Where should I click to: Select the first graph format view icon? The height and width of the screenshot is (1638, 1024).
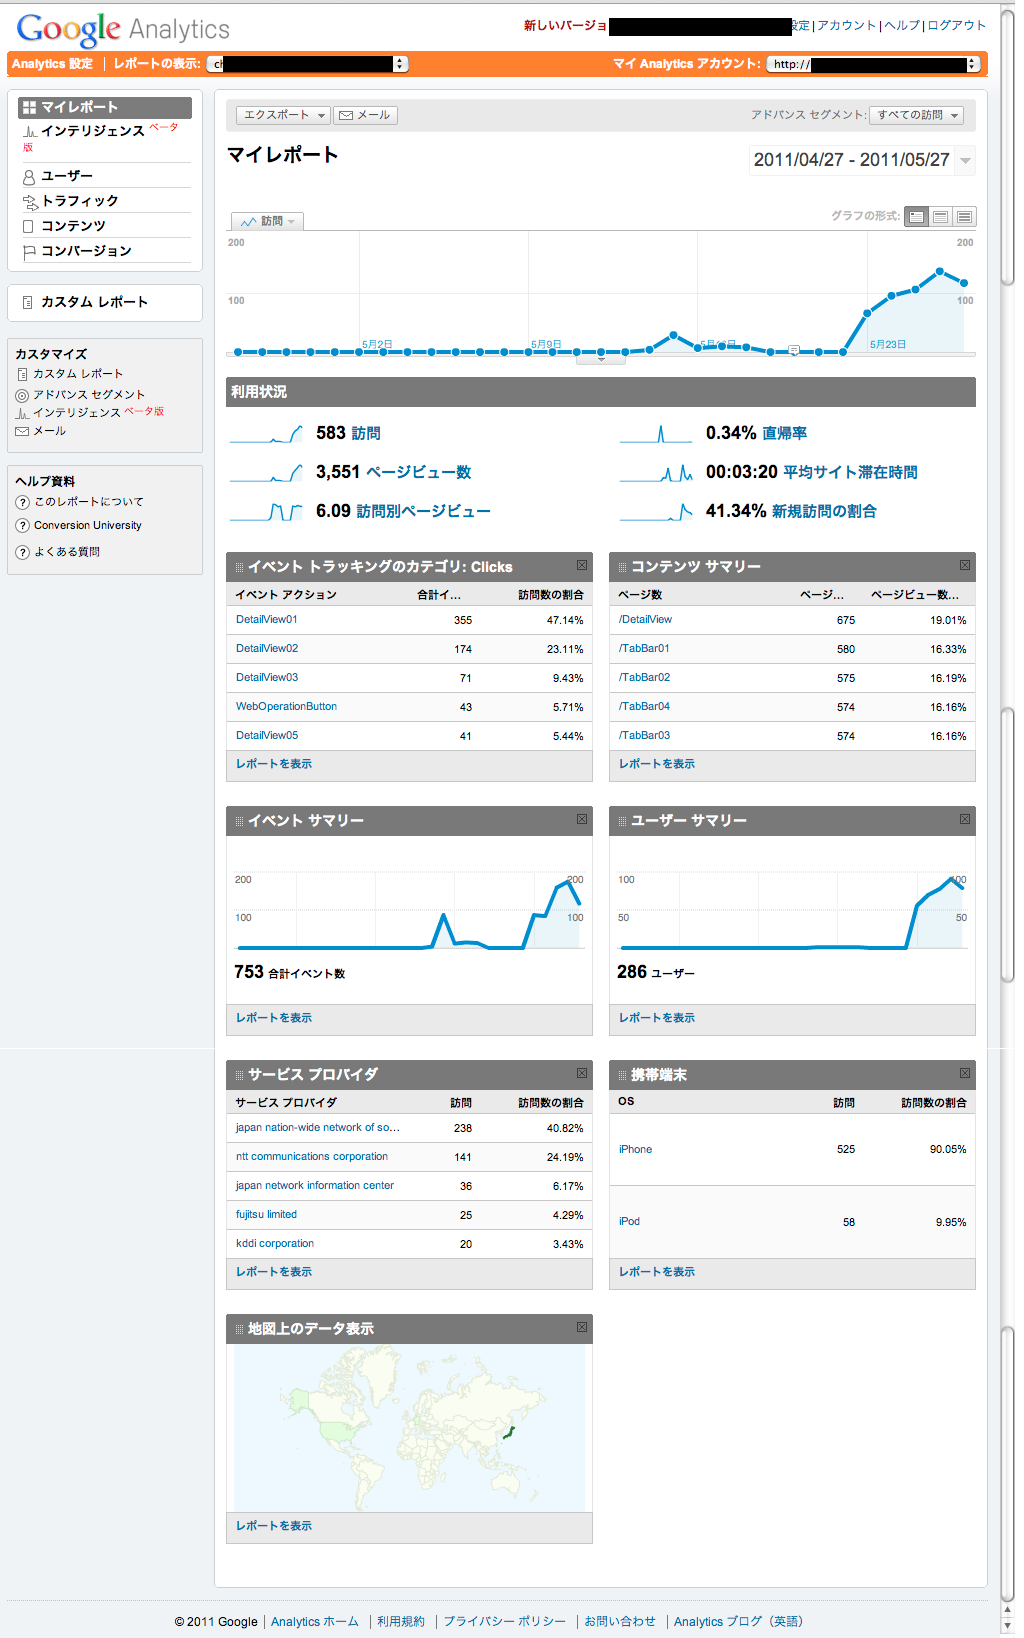(917, 216)
